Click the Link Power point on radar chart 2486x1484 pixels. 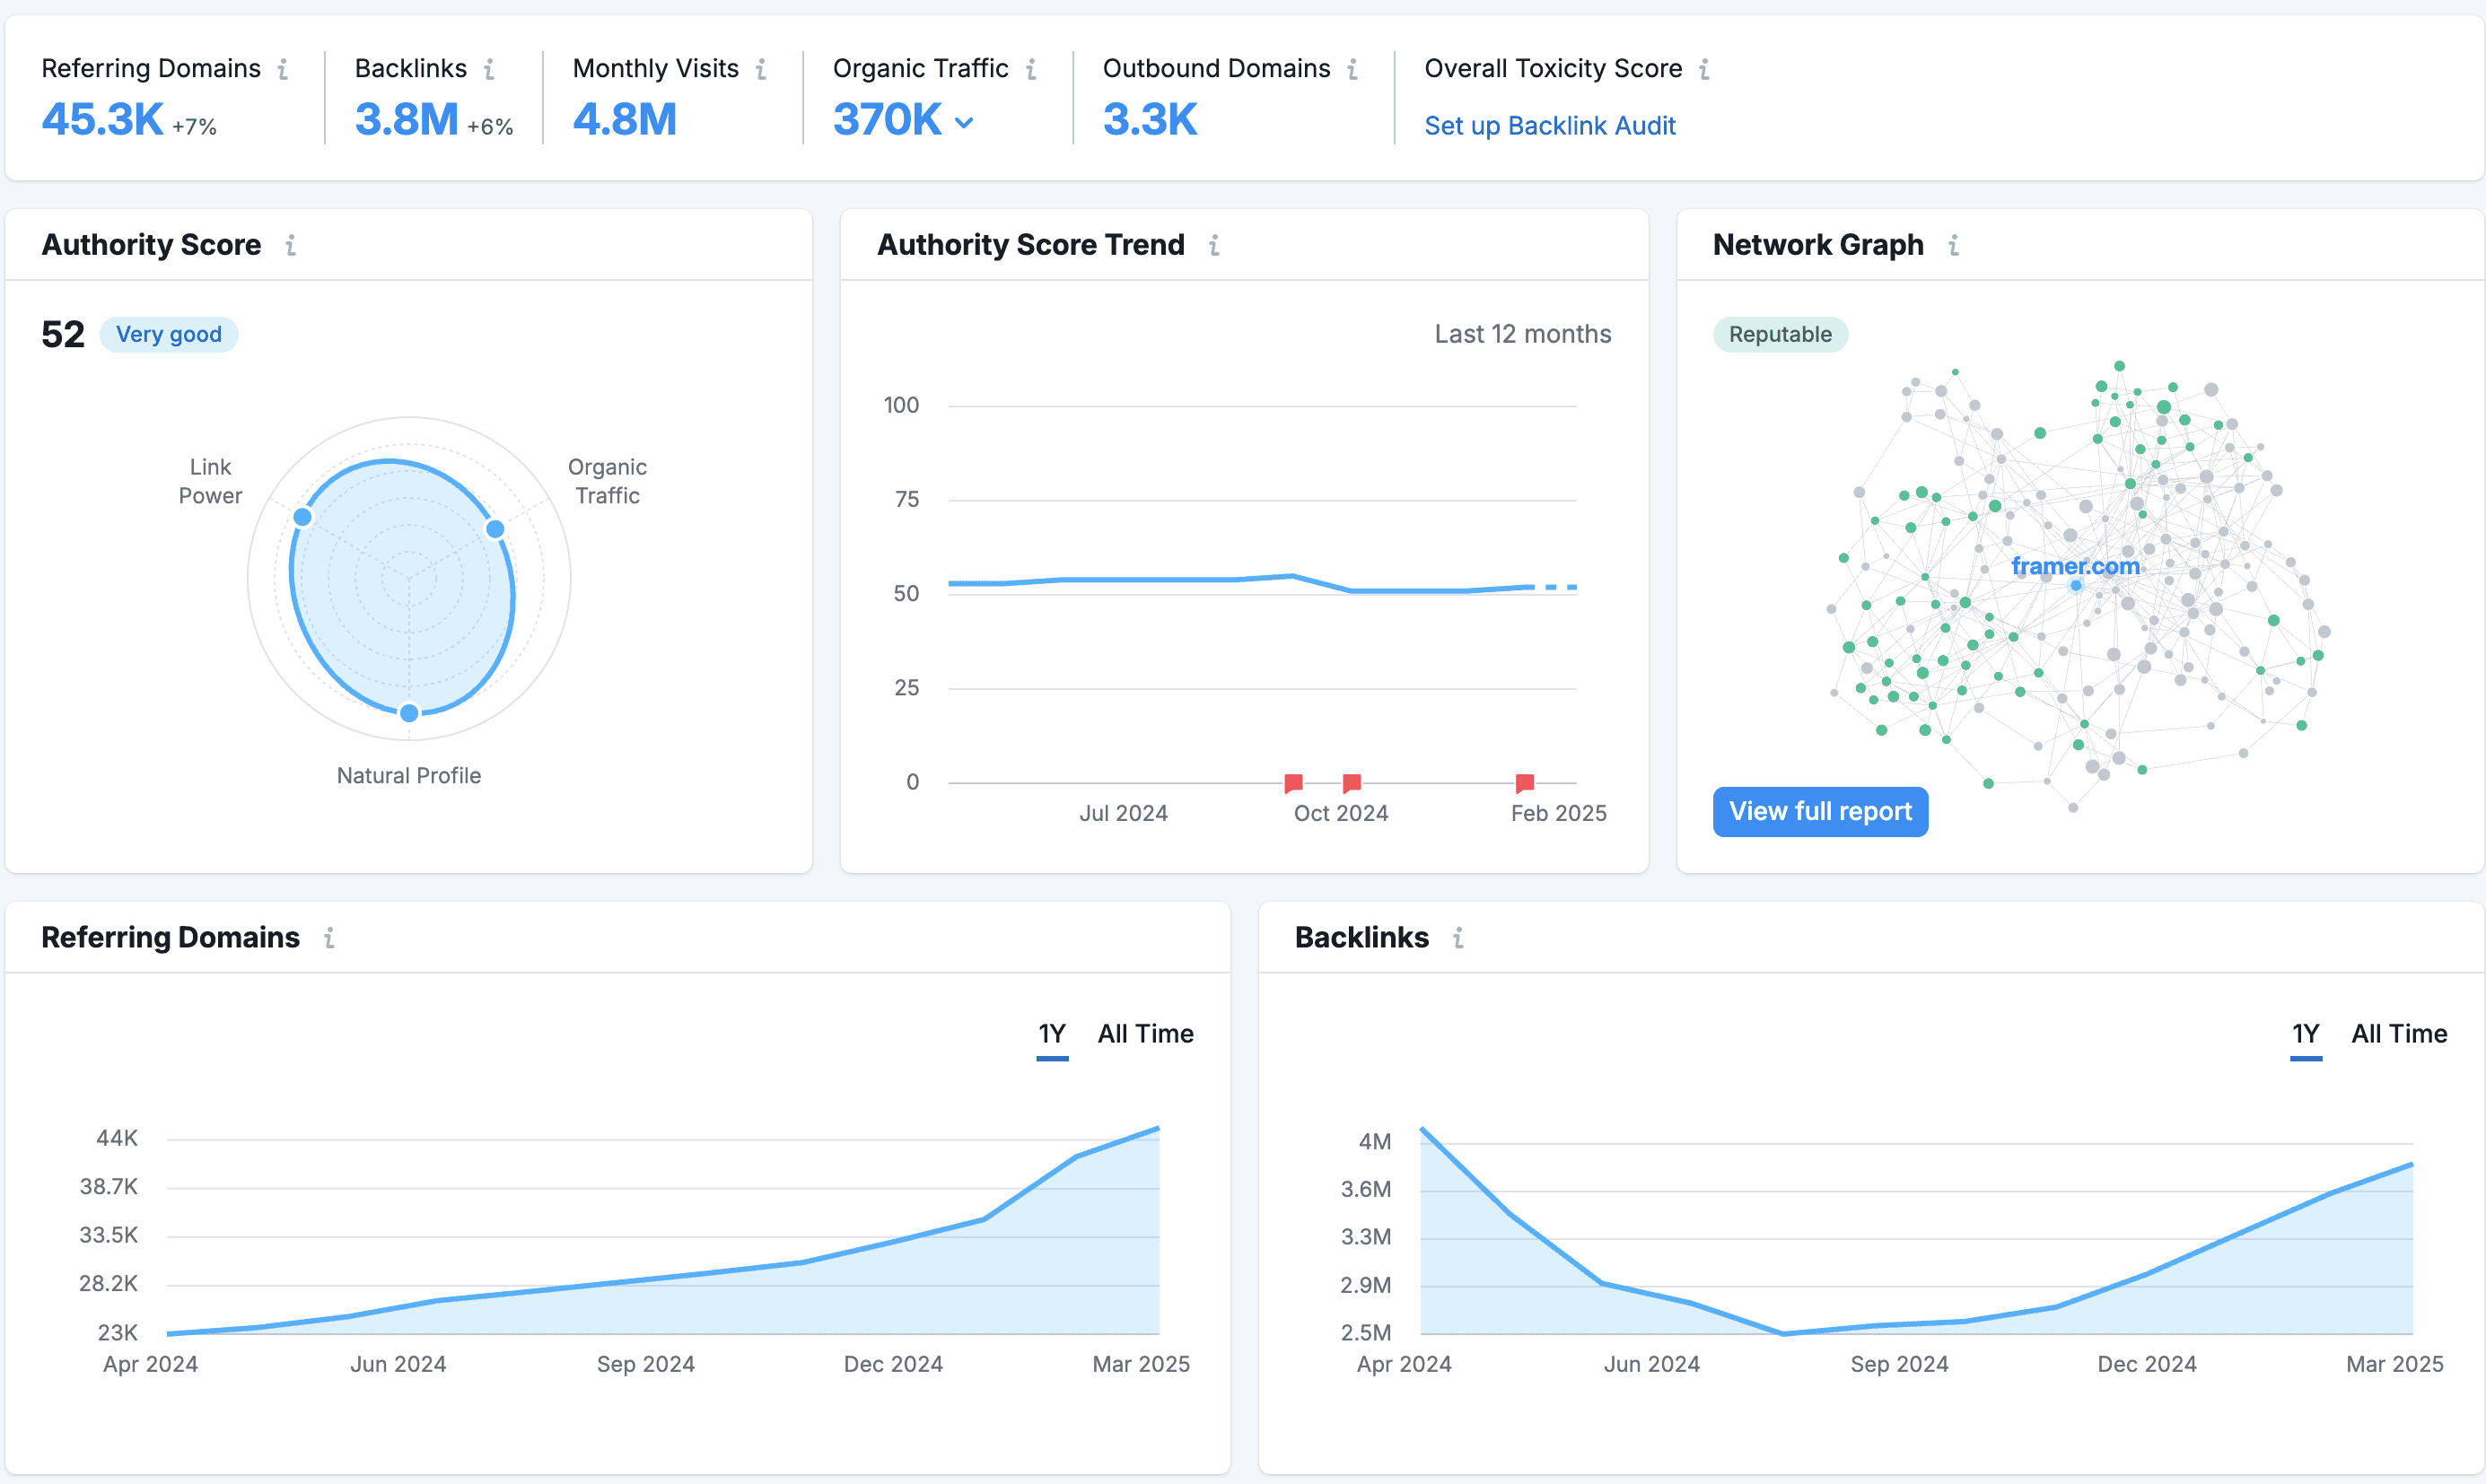coord(302,517)
